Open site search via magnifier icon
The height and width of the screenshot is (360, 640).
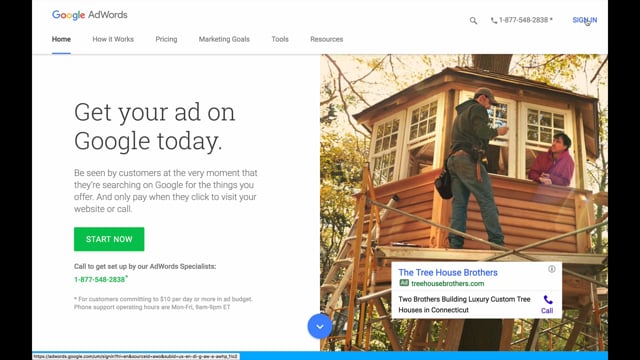[473, 20]
